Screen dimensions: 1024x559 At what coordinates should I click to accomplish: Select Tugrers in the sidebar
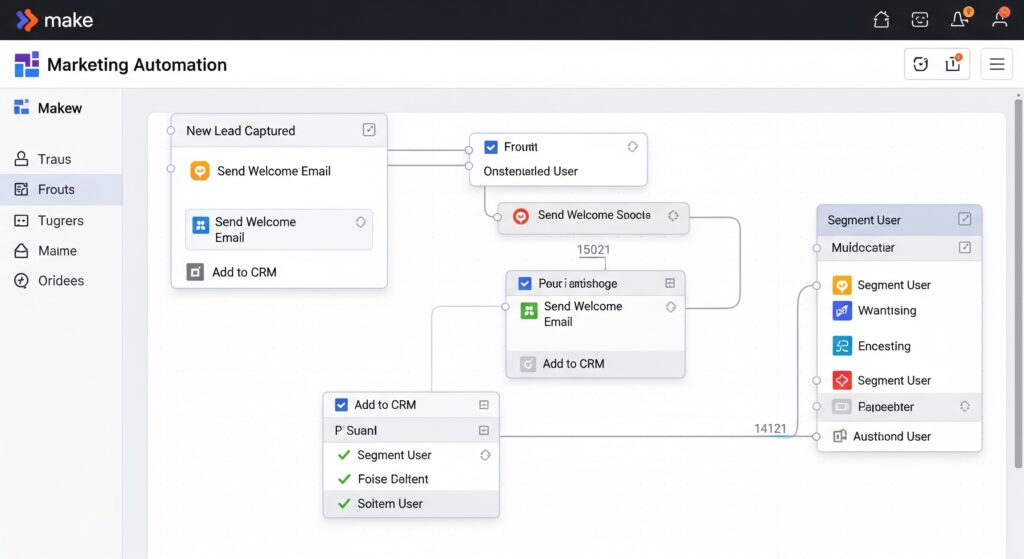60,221
